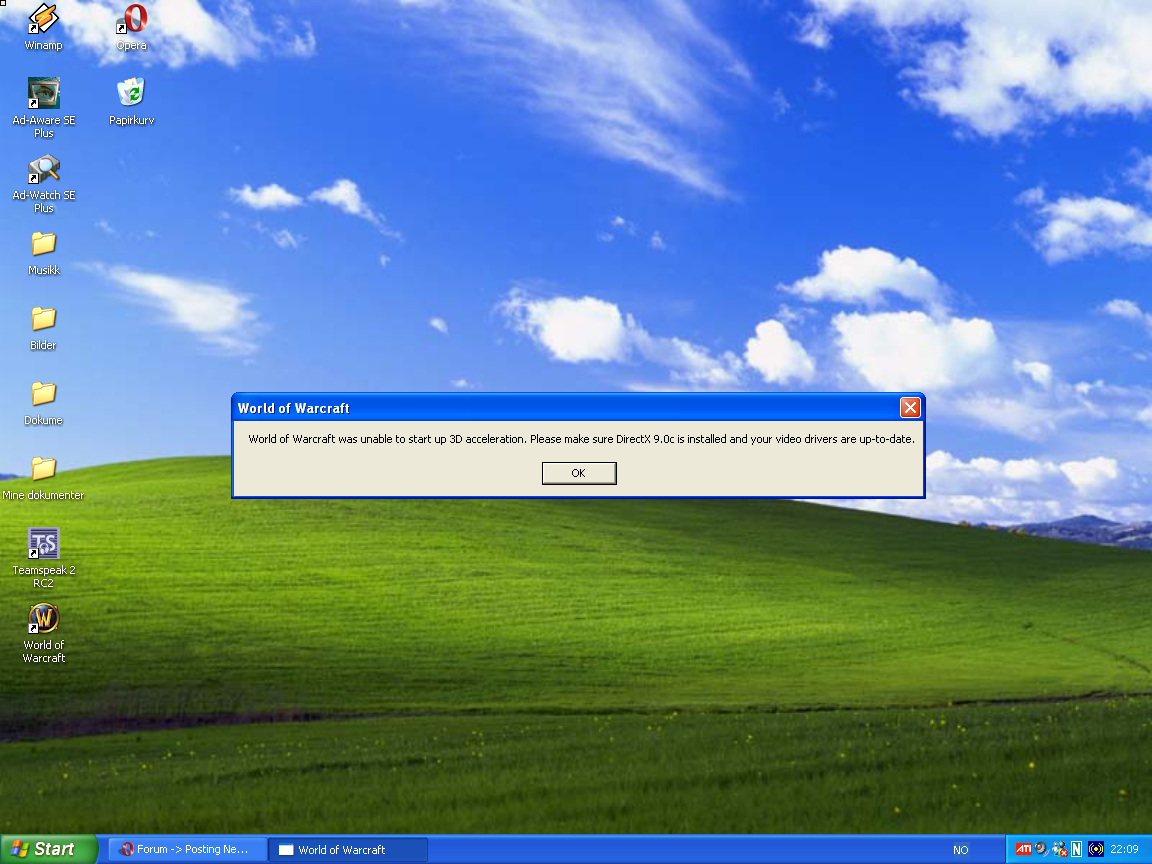
Task: Select the Musikk folder
Action: coord(43,253)
